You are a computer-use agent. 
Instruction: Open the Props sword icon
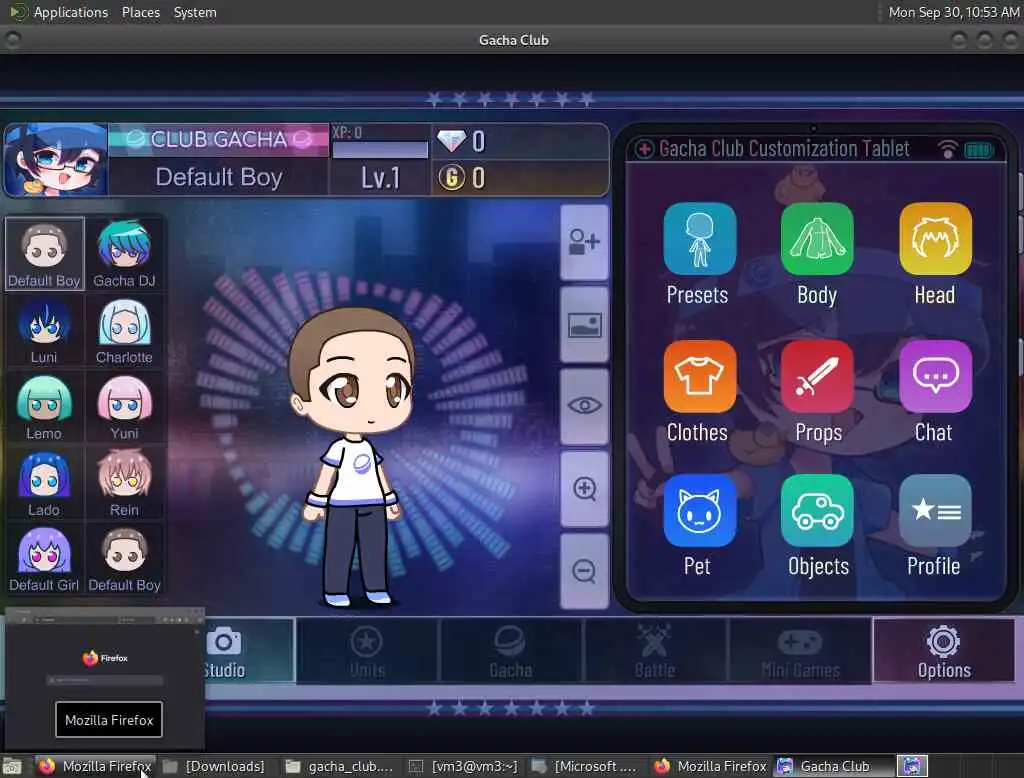click(x=817, y=376)
